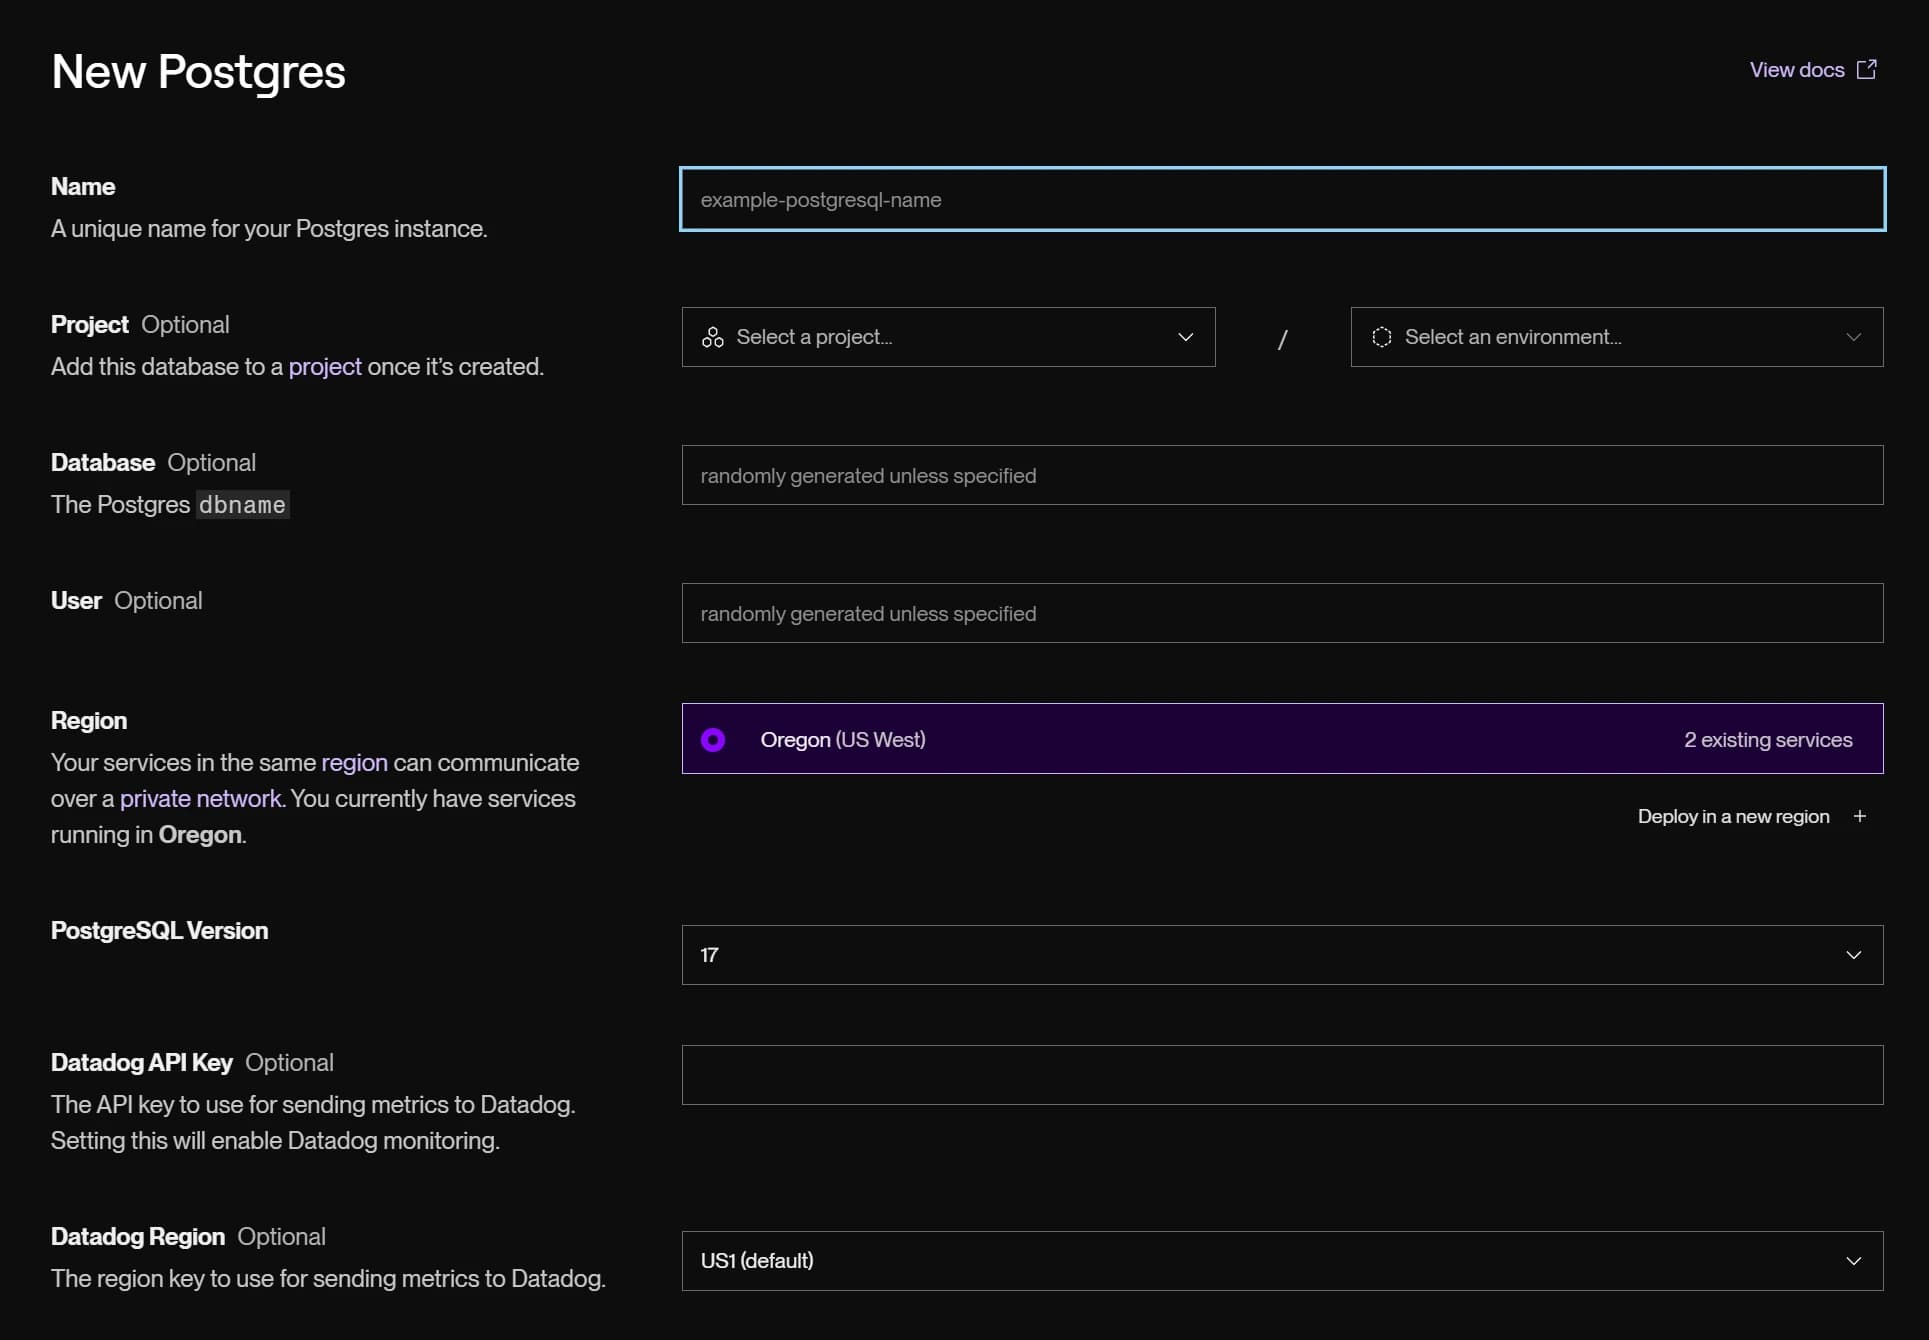Click into the Datadog API Key field
Image resolution: width=1929 pixels, height=1340 pixels.
click(x=1281, y=1075)
